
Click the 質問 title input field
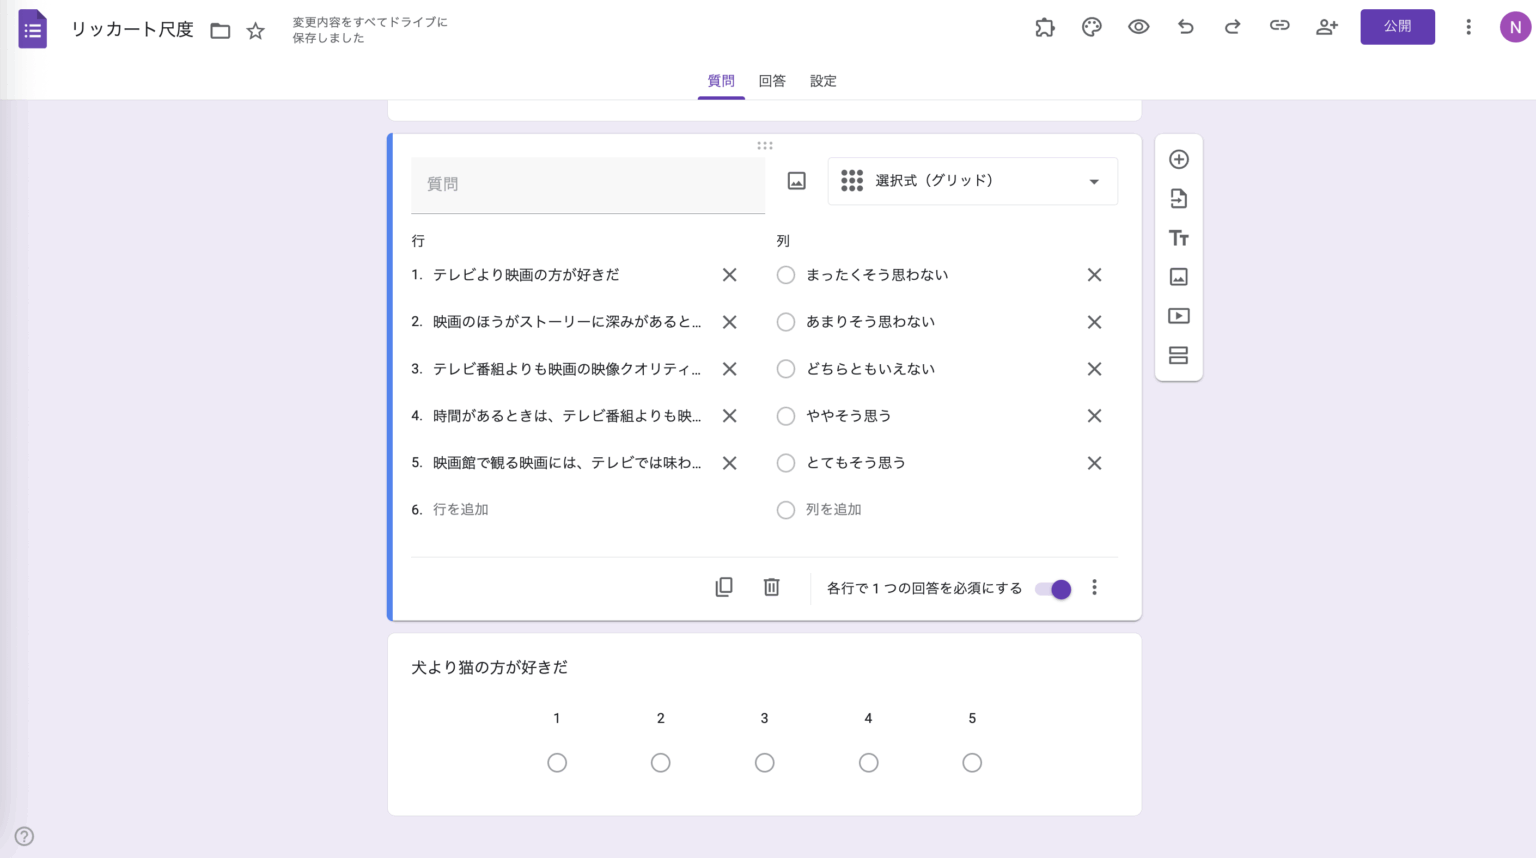[x=588, y=184]
